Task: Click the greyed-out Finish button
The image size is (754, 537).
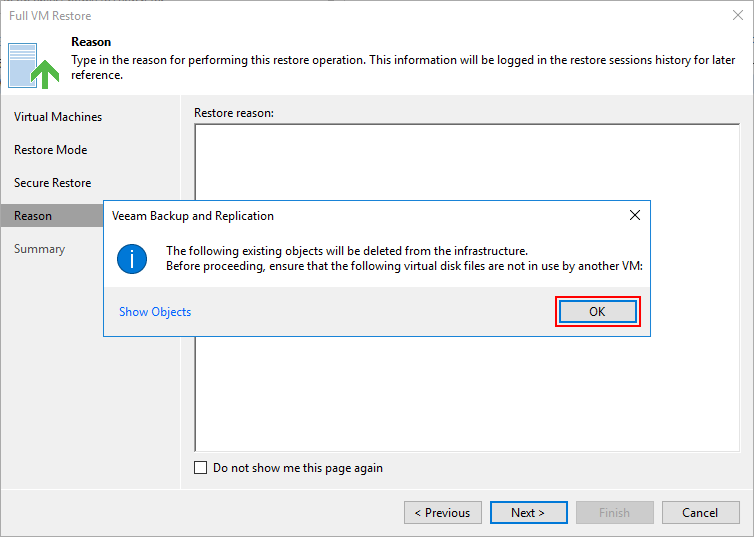Action: [615, 513]
